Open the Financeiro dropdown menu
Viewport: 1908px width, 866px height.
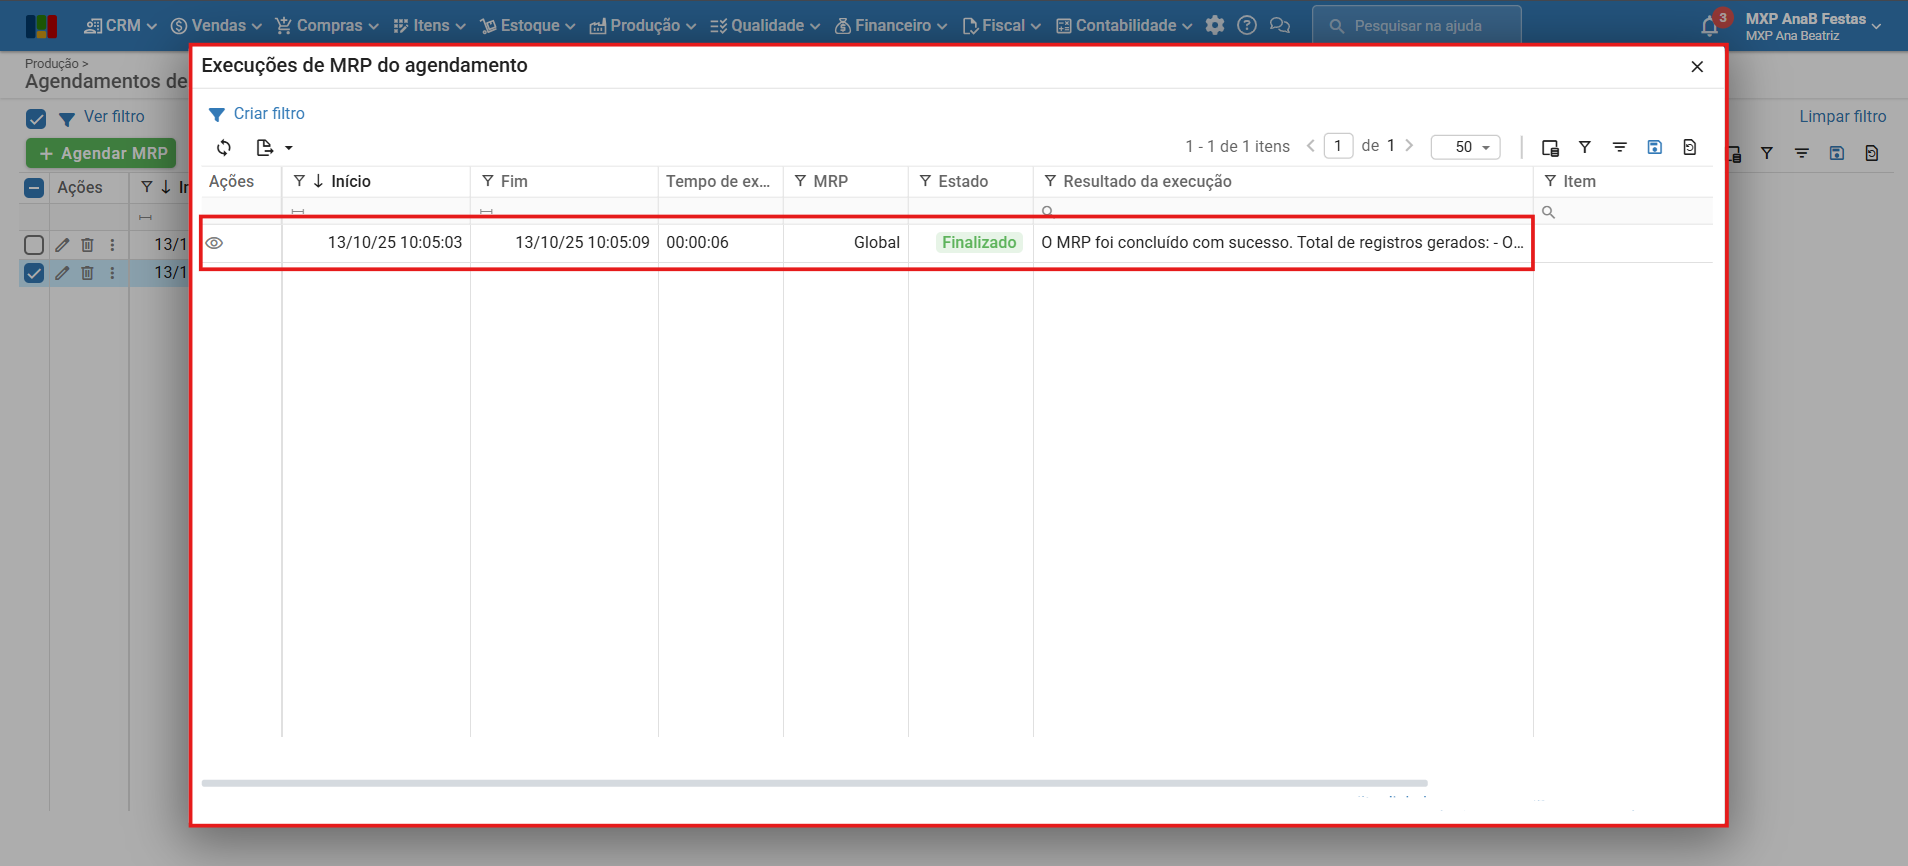click(891, 26)
